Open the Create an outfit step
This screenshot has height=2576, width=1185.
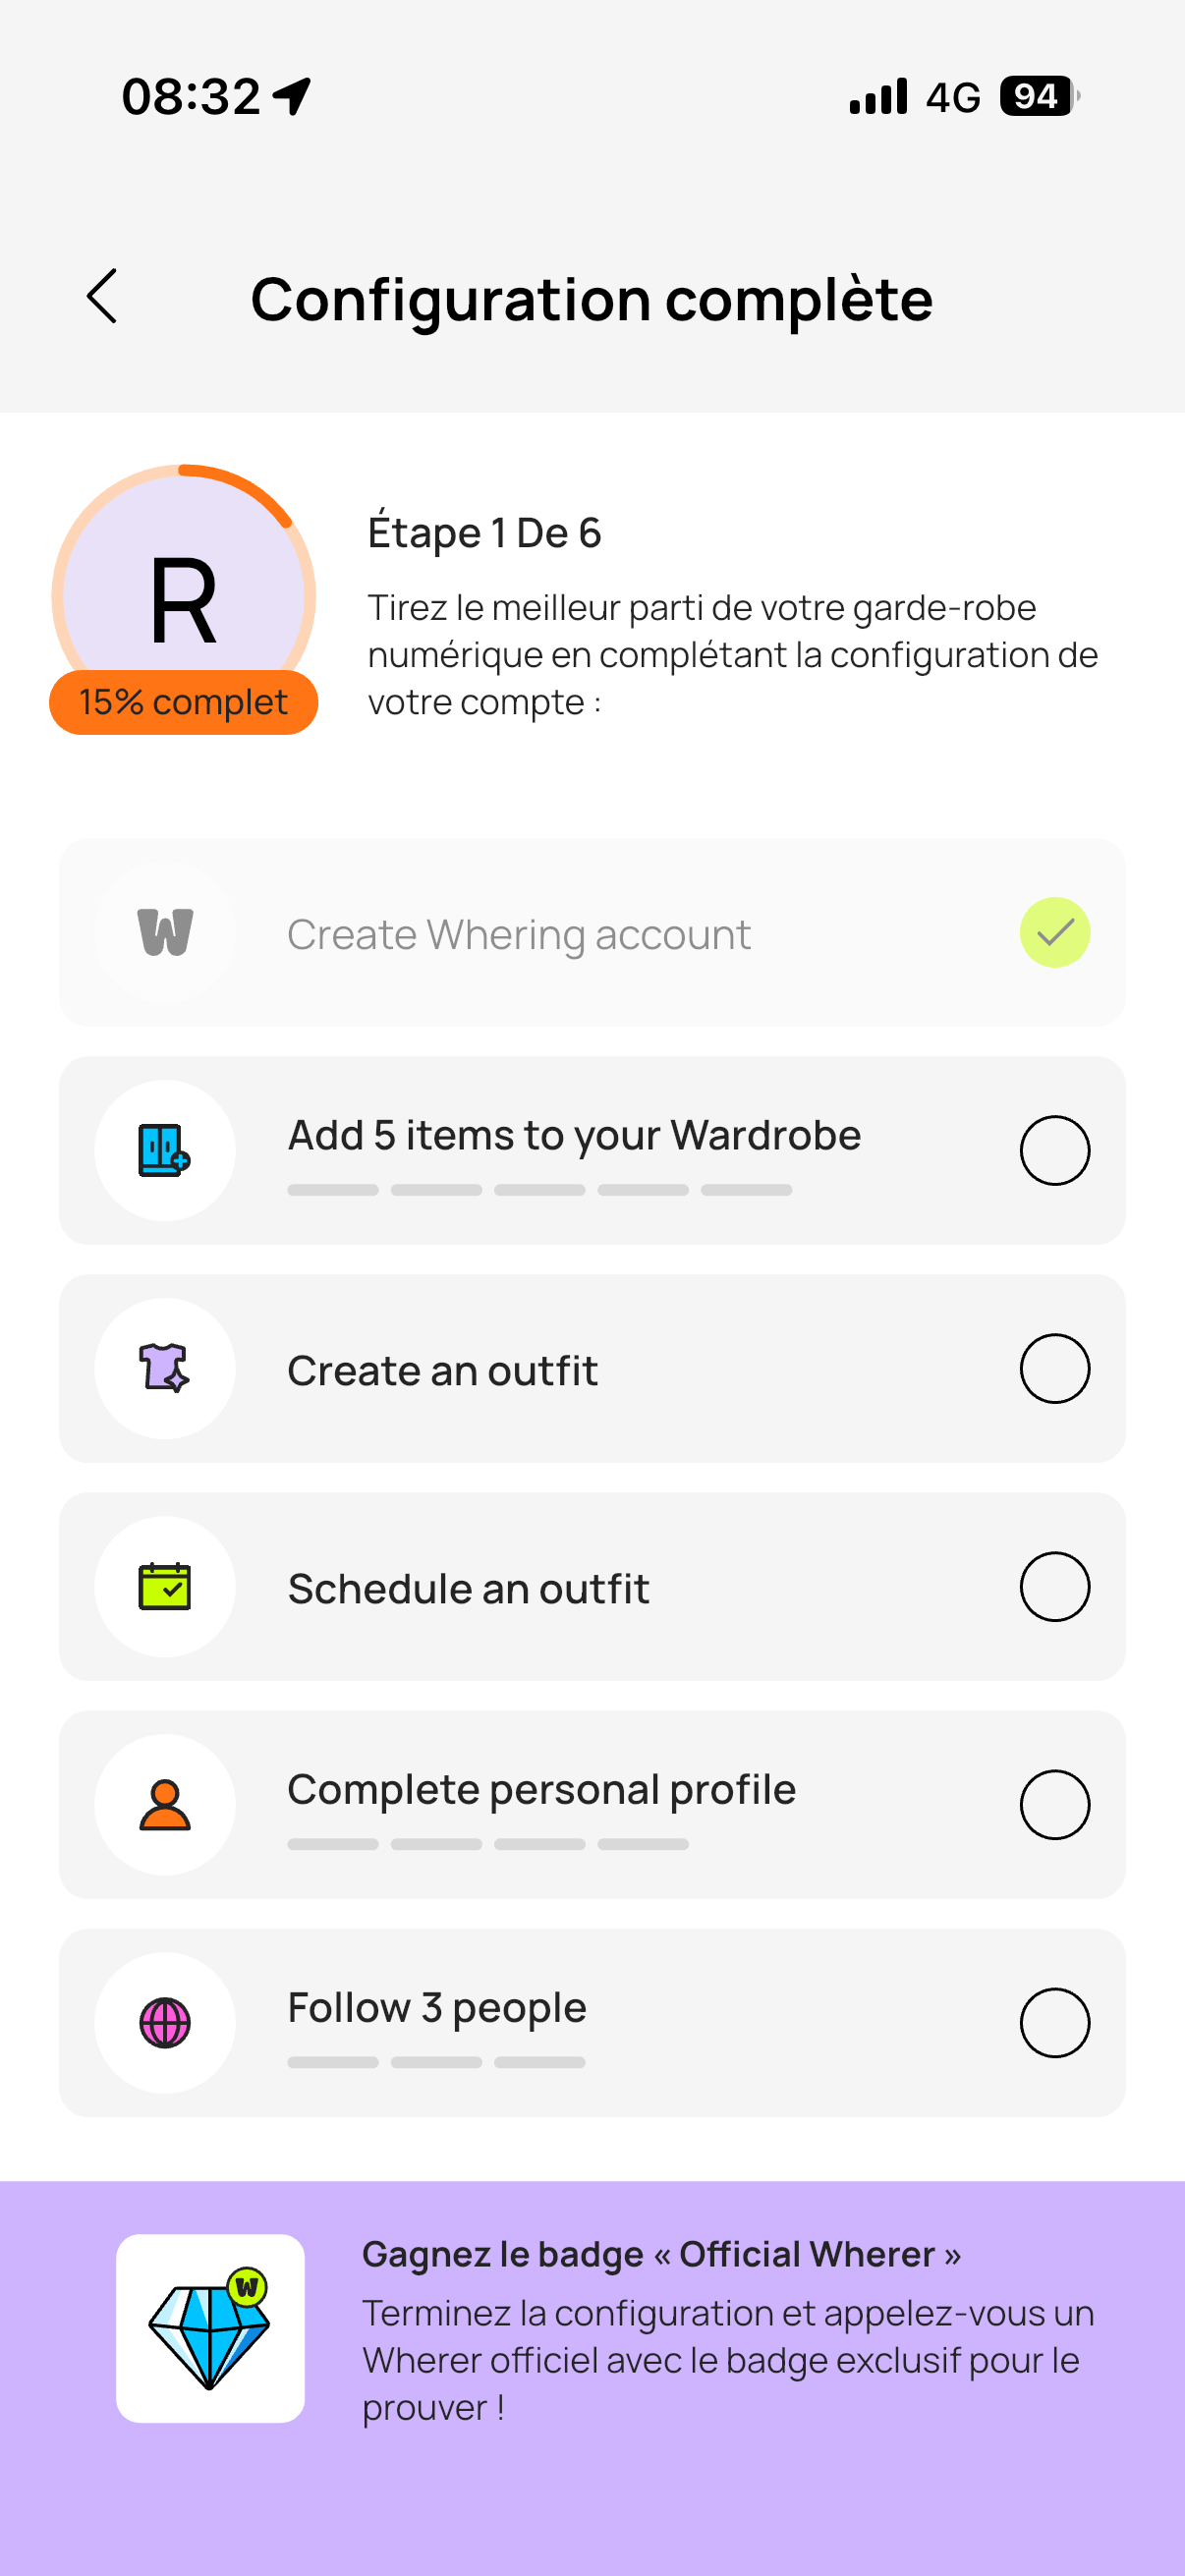(x=592, y=1369)
